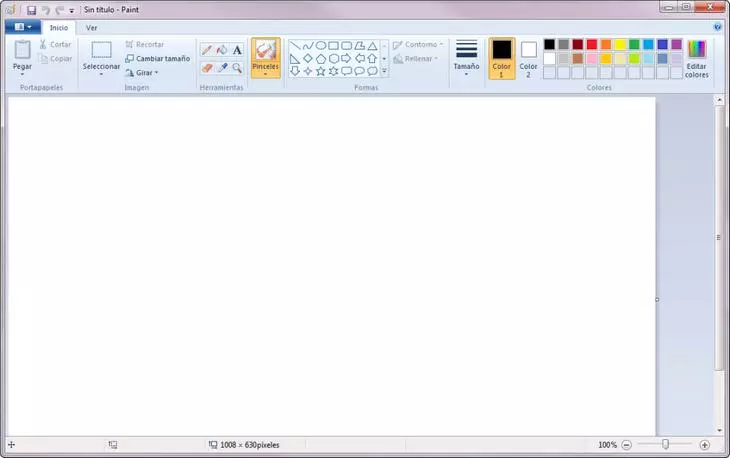Click the Redo arrow in title bar
The width and height of the screenshot is (730, 458).
pos(59,10)
